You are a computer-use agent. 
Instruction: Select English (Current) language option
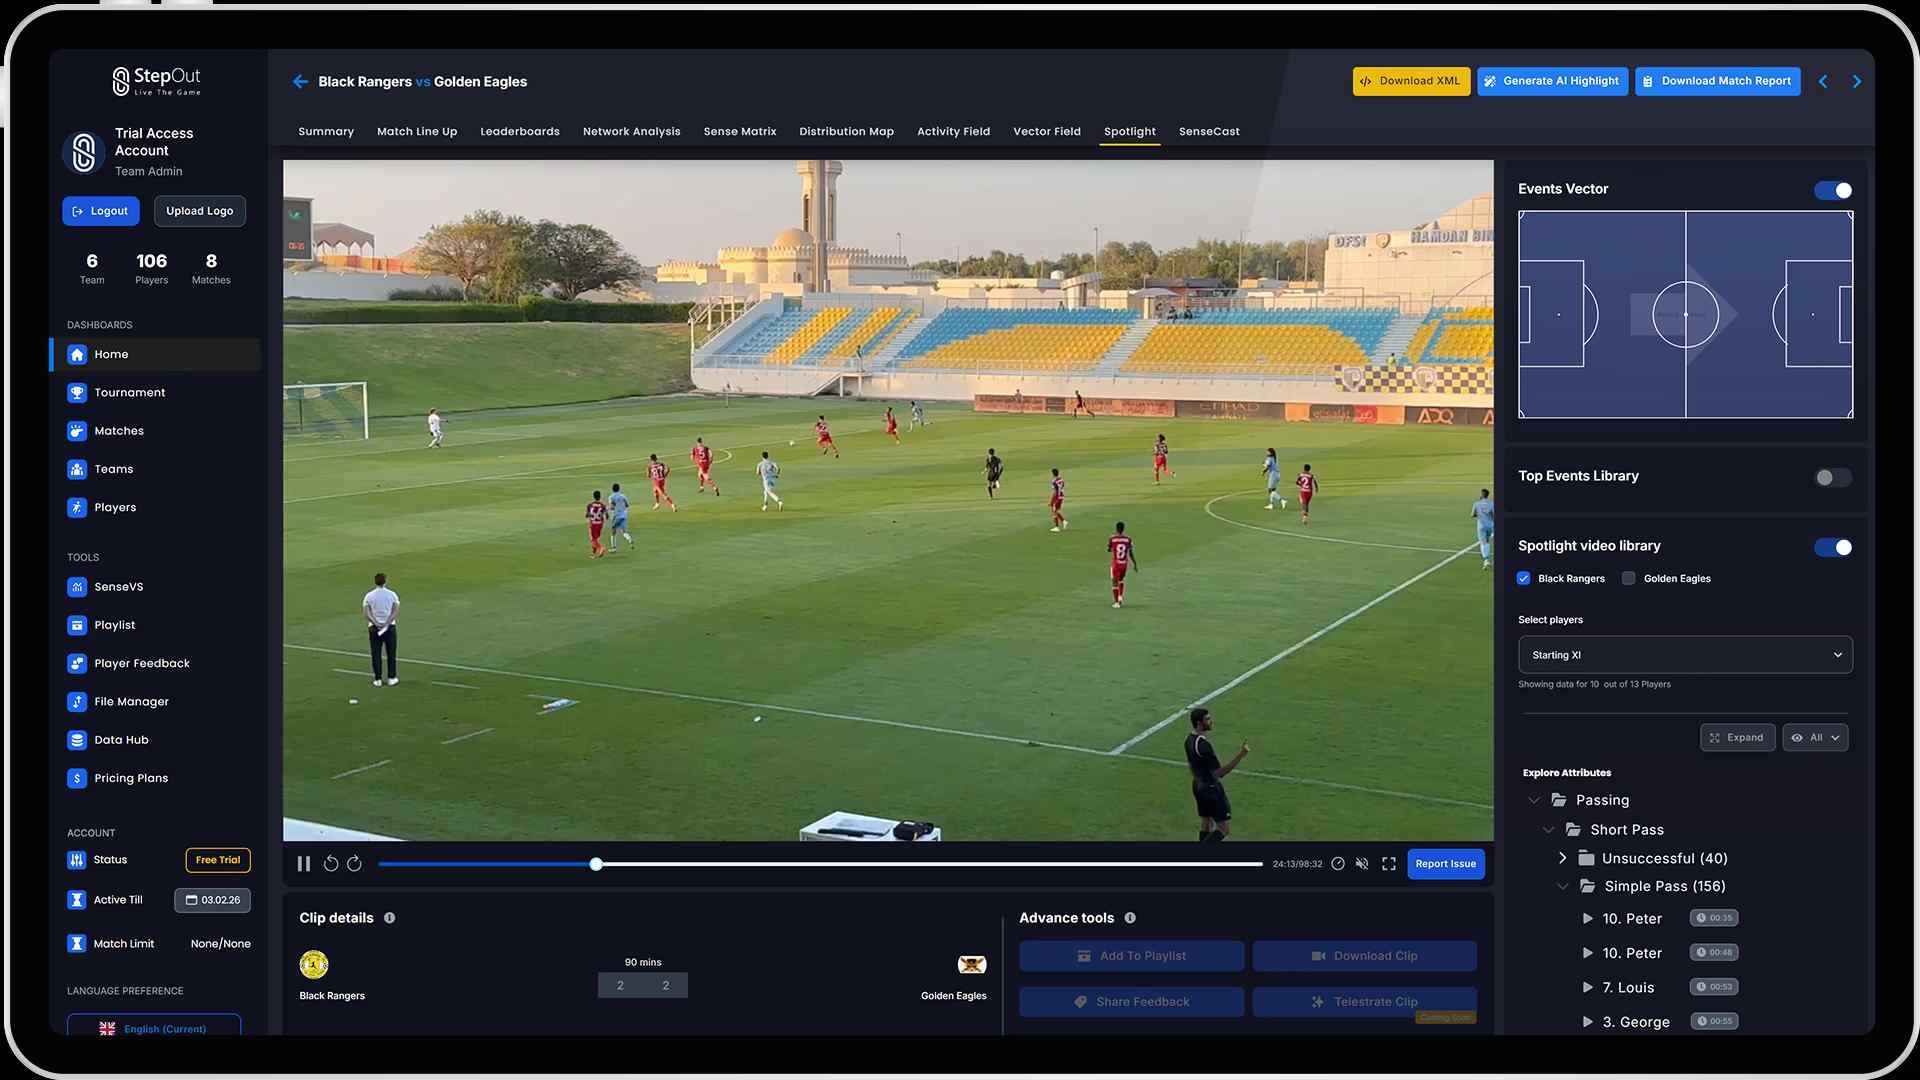[x=154, y=1026]
